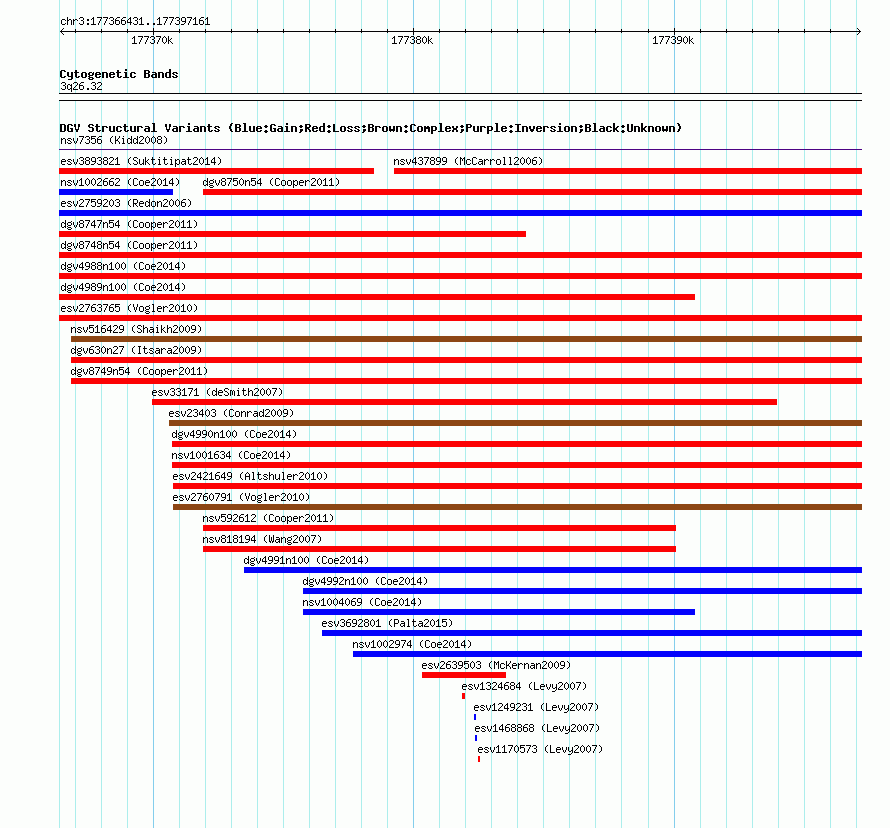This screenshot has height=828, width=890.
Task: Click the red dgv8747n54 loss bar
Action: pyautogui.click(x=292, y=234)
